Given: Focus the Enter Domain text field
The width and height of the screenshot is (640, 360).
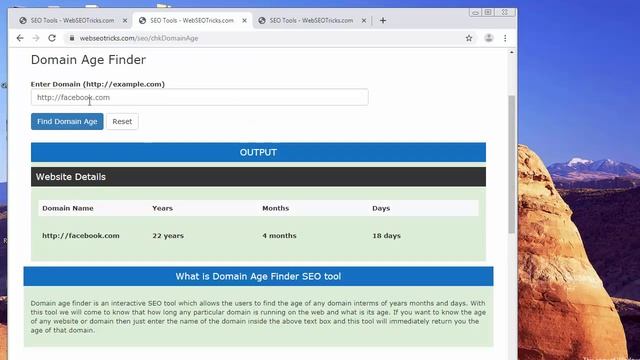Looking at the screenshot, I should click(x=200, y=97).
